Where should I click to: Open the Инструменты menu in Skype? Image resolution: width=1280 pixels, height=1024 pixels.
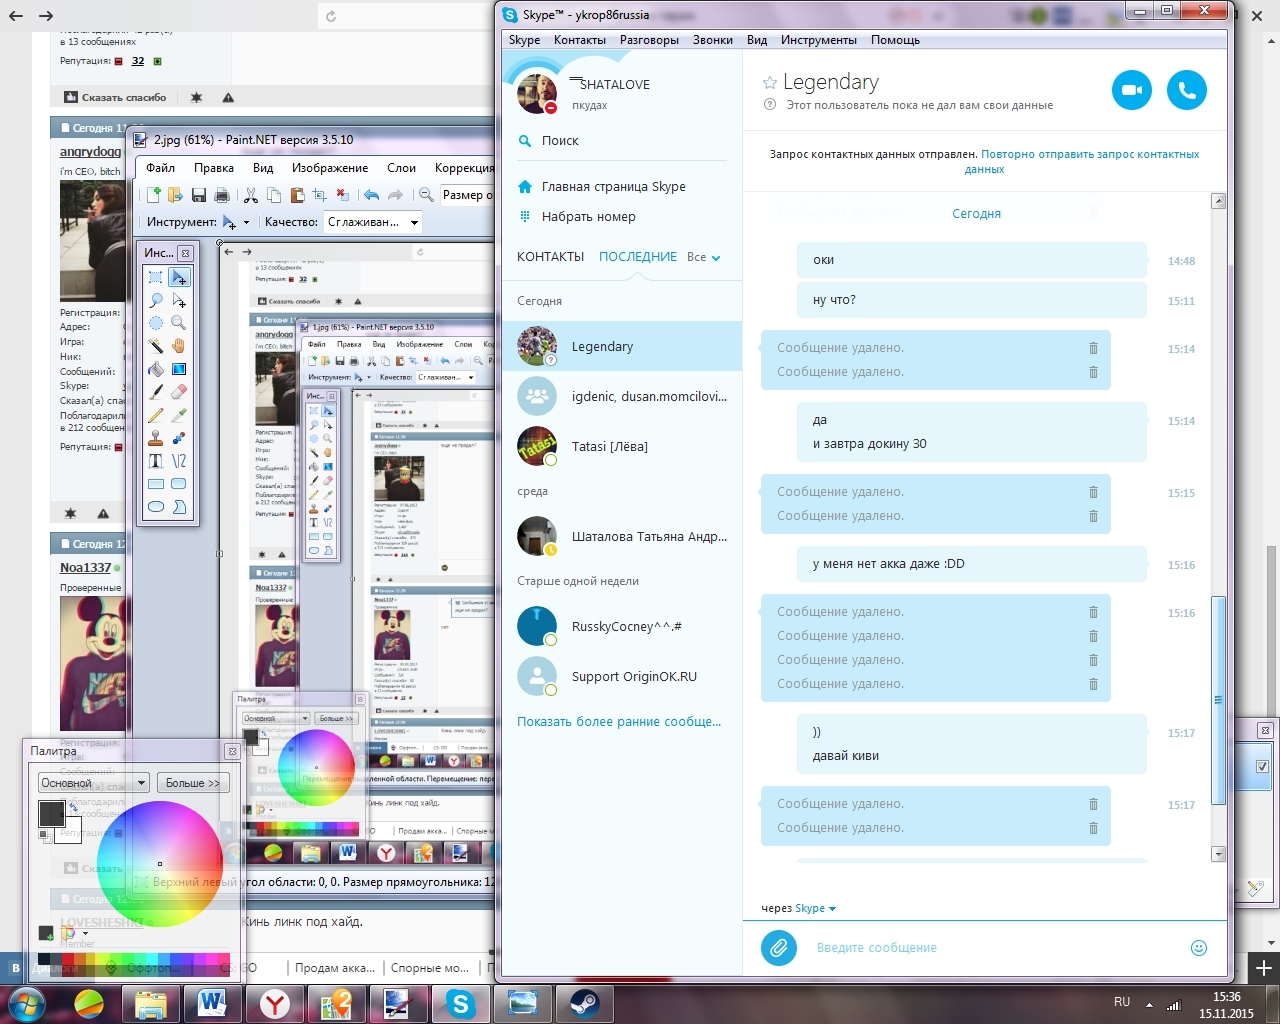click(819, 40)
